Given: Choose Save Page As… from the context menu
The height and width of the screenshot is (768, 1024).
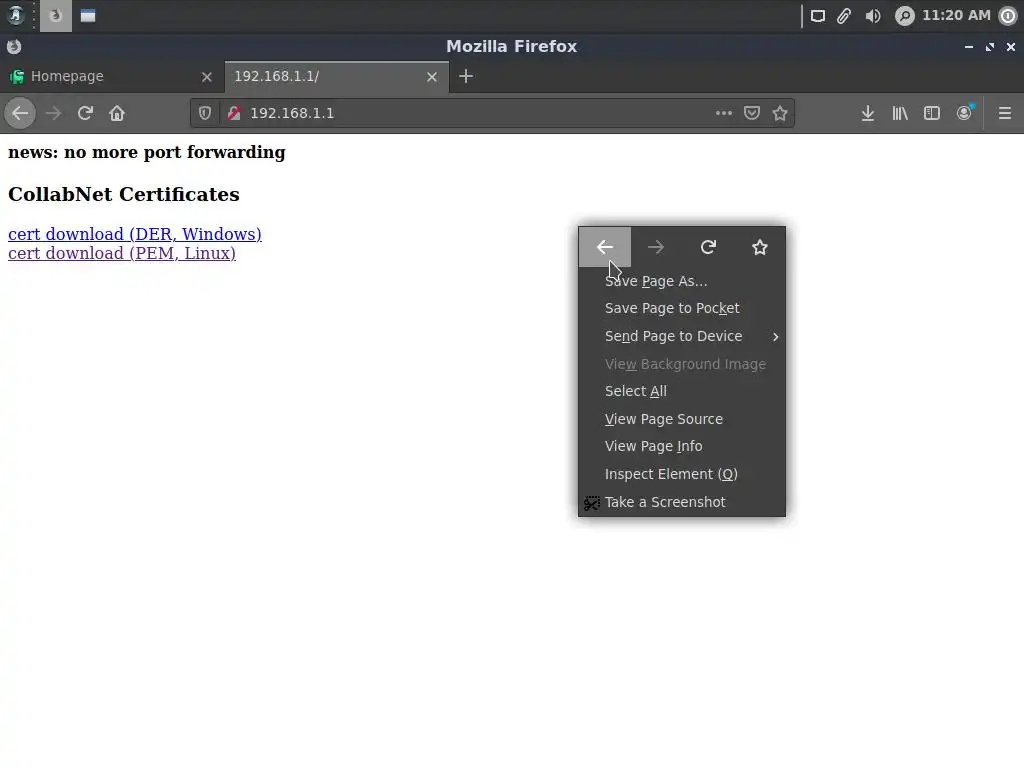Looking at the screenshot, I should click(x=682, y=281).
